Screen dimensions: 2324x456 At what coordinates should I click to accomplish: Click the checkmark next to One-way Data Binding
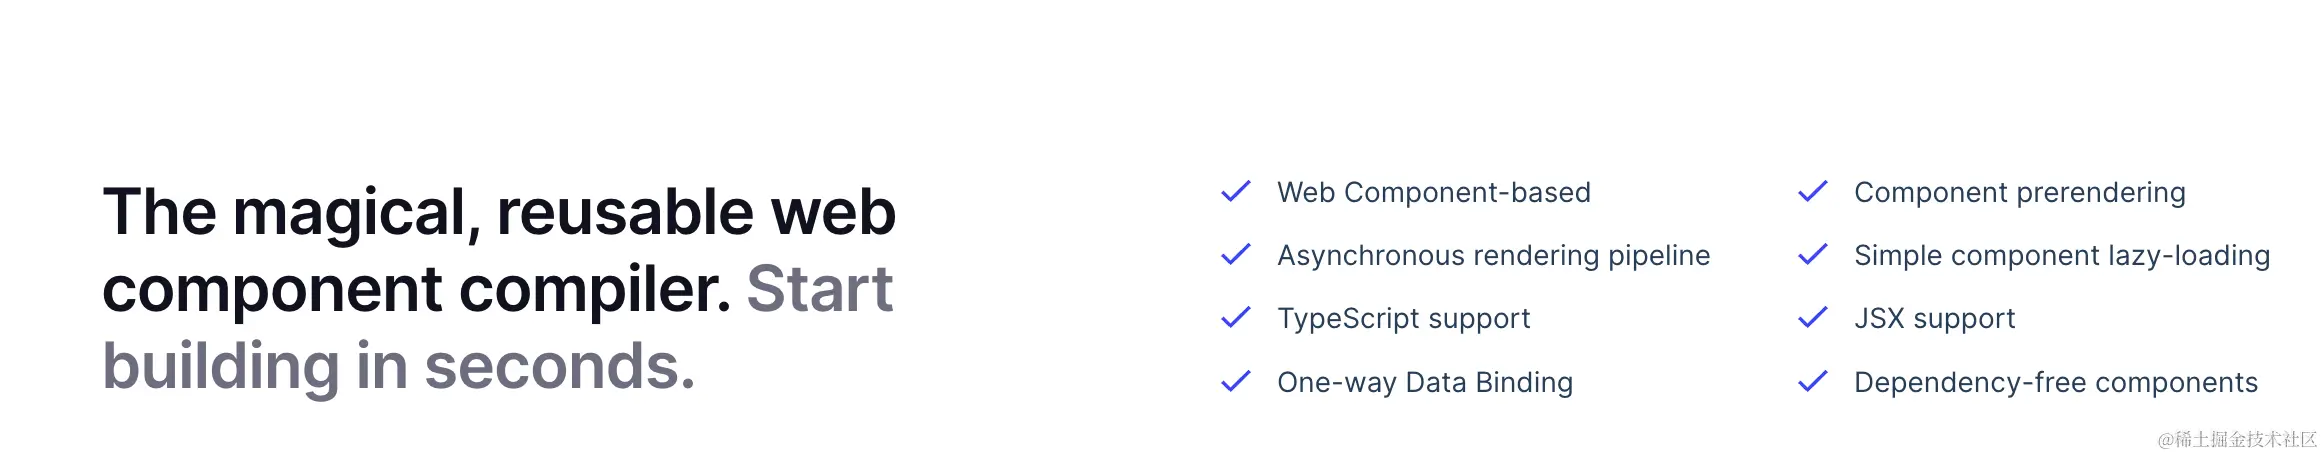[x=1236, y=381]
